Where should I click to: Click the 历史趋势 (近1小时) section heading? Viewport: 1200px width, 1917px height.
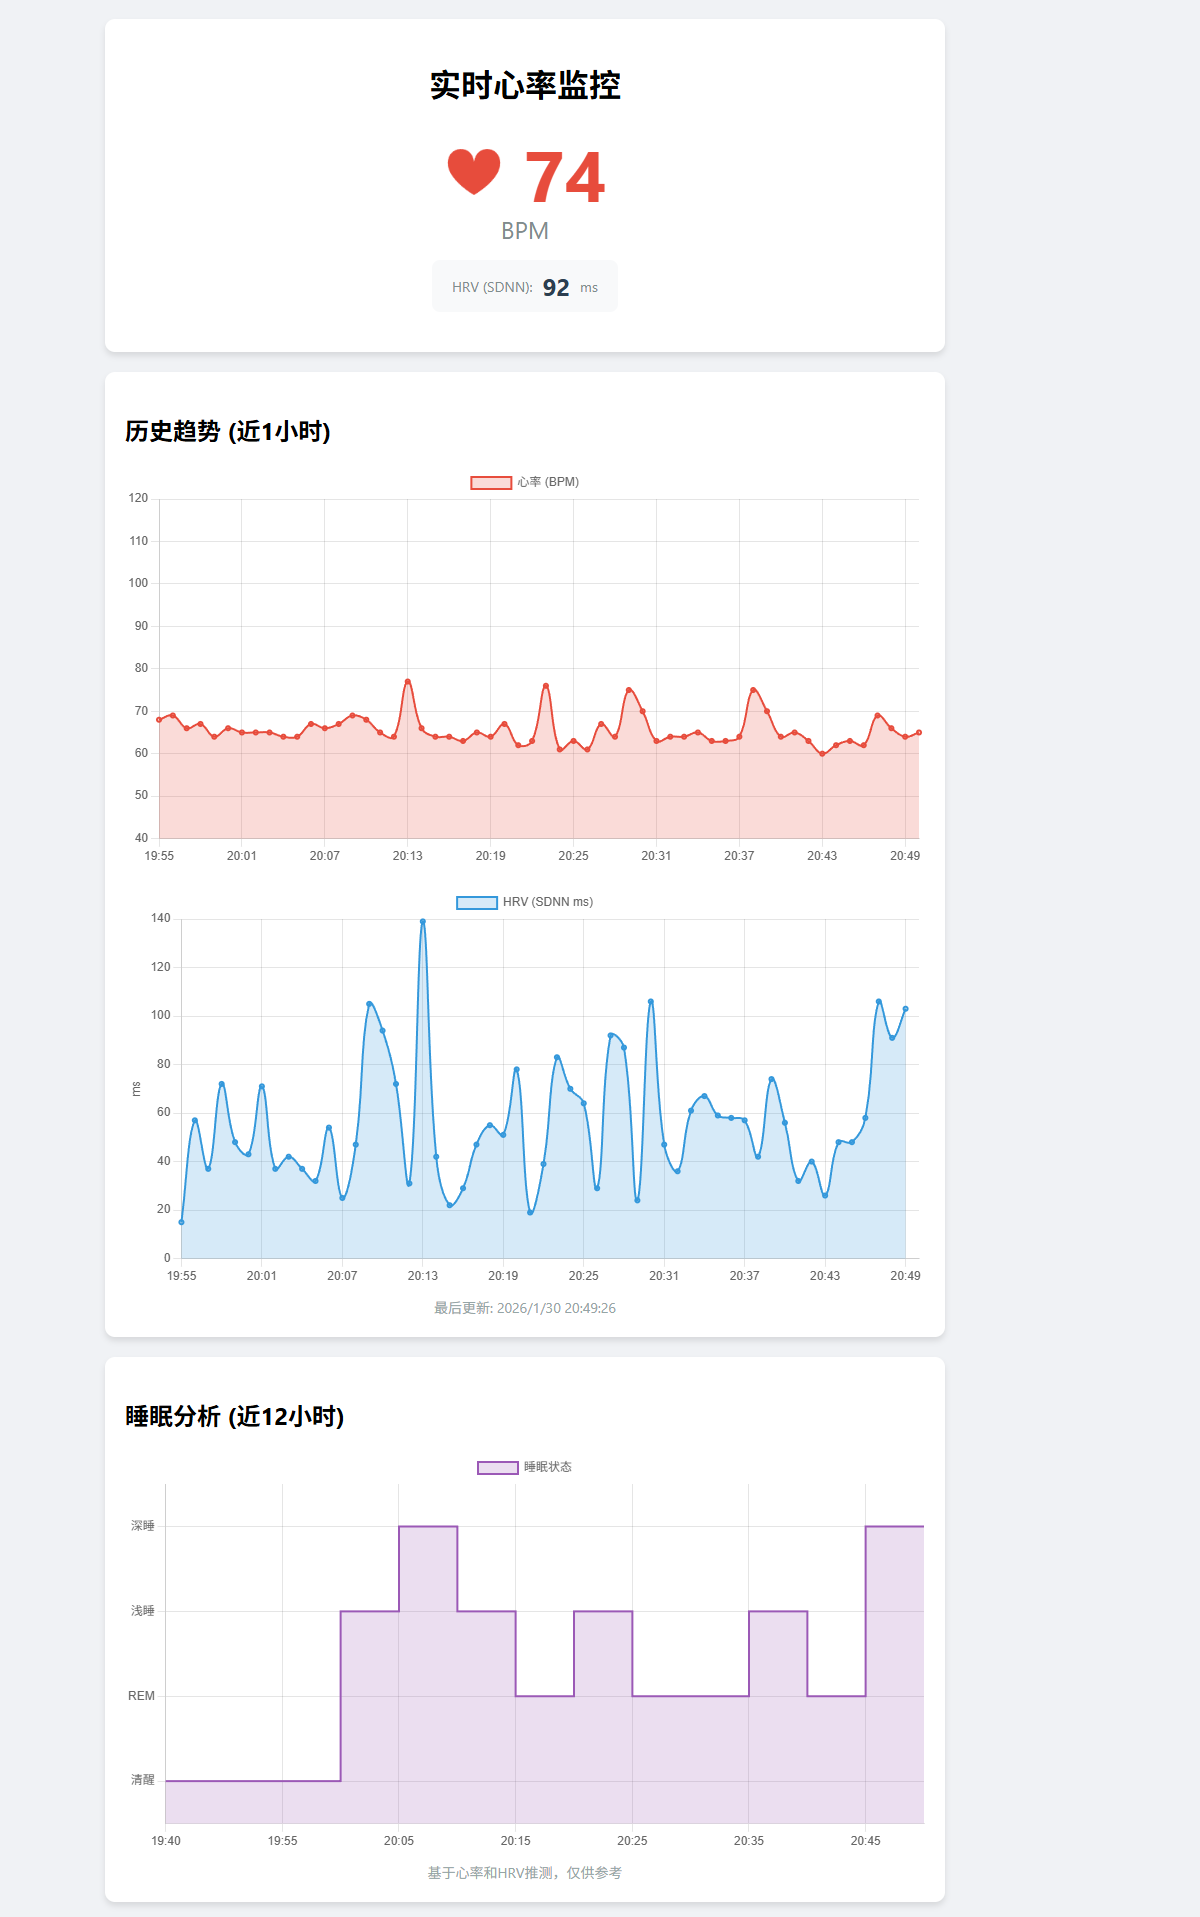(228, 431)
